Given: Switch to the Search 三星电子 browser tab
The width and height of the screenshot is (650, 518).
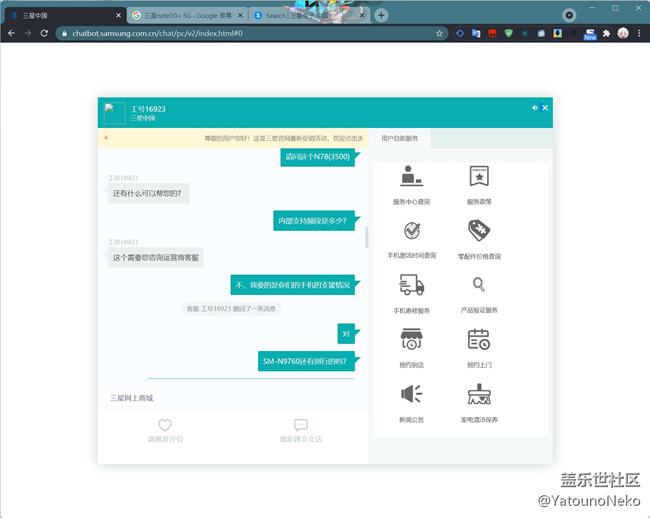Looking at the screenshot, I should pyautogui.click(x=308, y=16).
